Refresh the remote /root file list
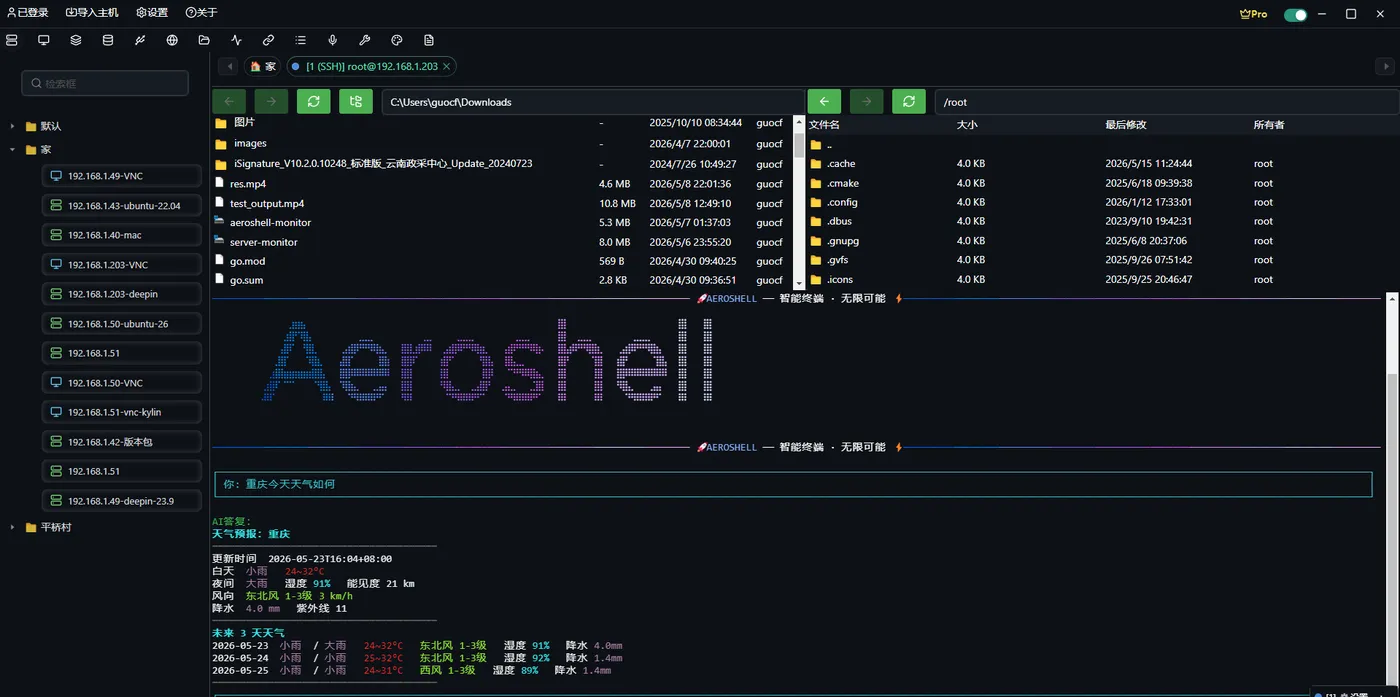This screenshot has height=697, width=1400. point(908,101)
